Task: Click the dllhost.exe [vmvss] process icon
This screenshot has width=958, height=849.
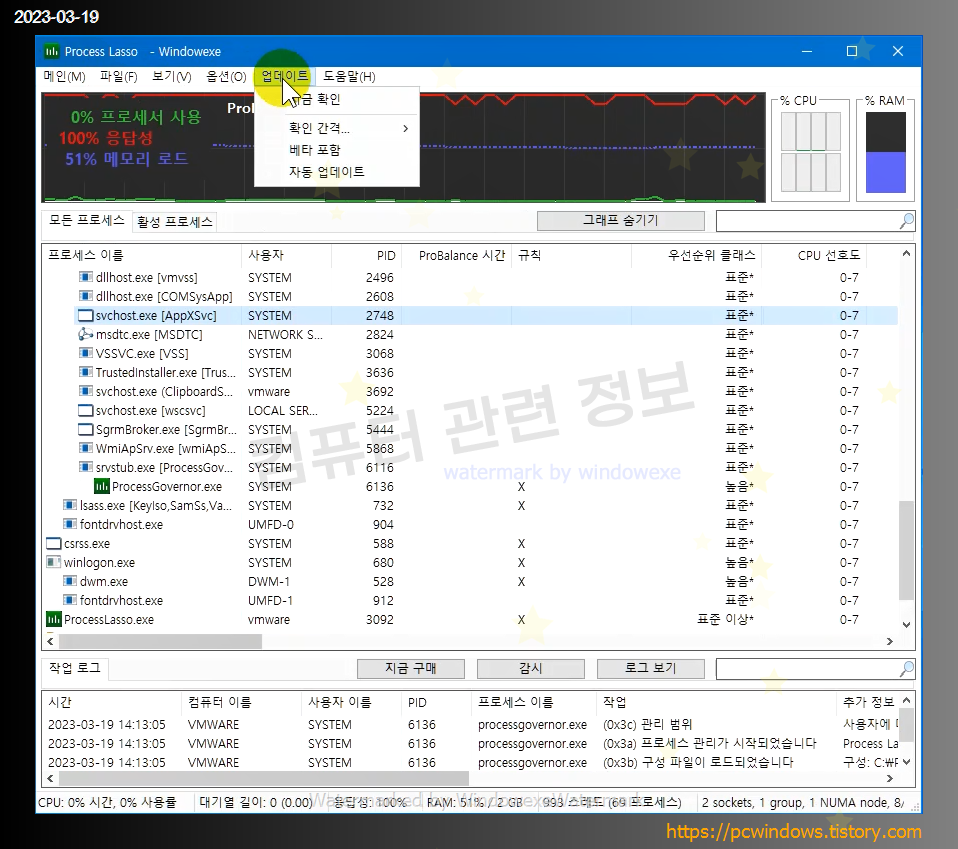Action: (86, 277)
